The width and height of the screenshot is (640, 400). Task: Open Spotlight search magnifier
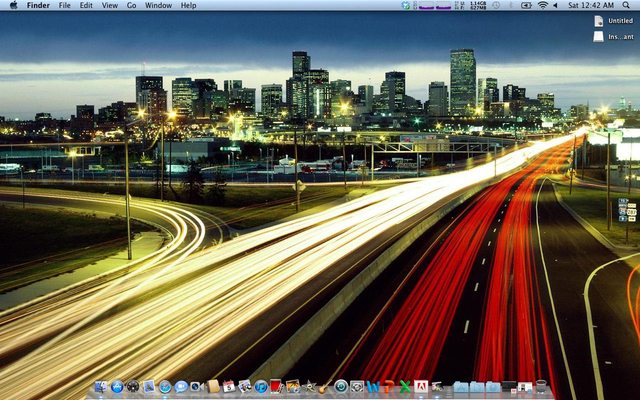click(x=628, y=5)
